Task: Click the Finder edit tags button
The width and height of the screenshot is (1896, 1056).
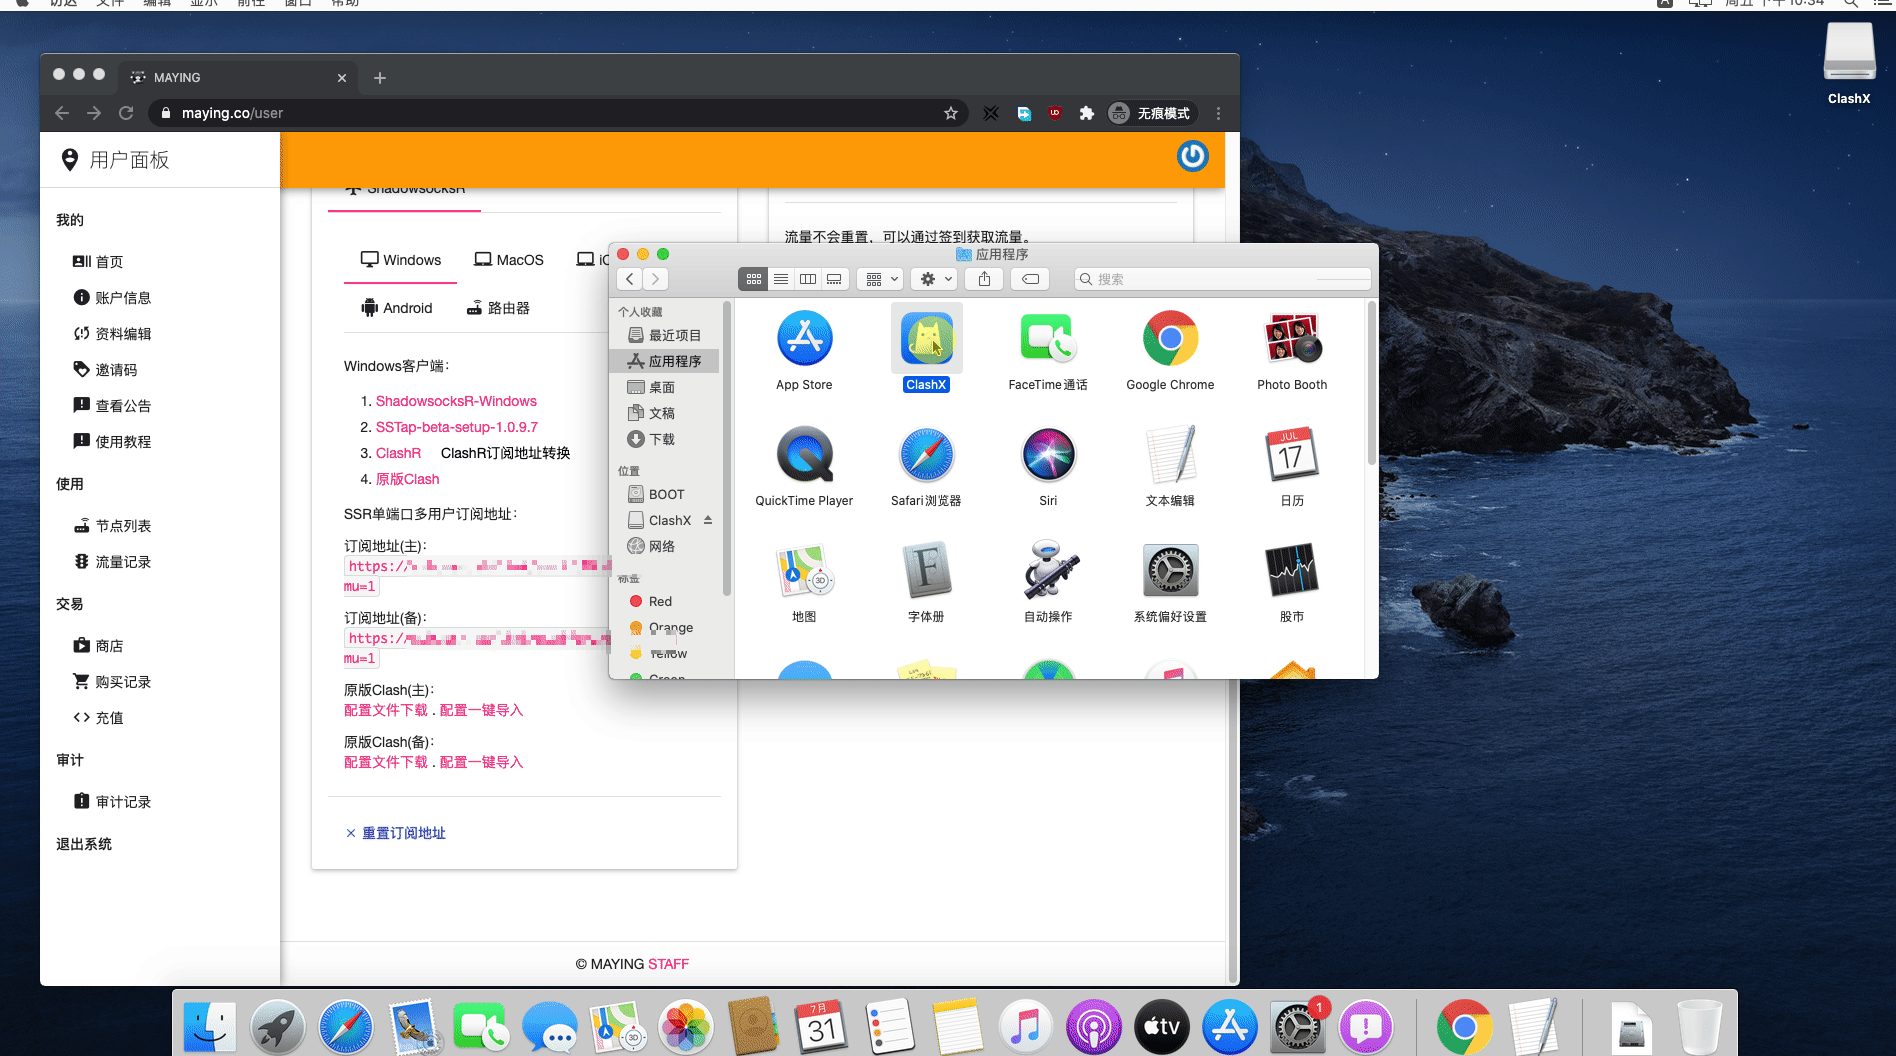Action: pyautogui.click(x=1030, y=279)
